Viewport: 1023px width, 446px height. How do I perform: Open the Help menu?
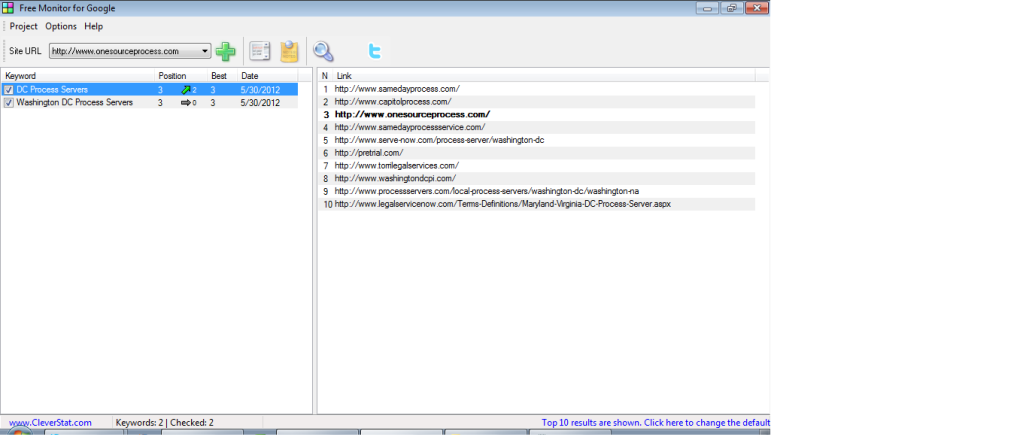[93, 27]
